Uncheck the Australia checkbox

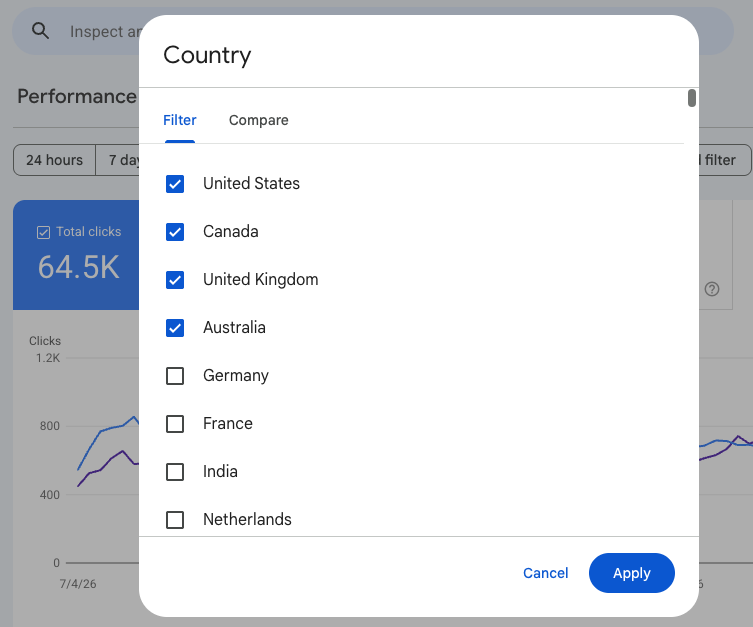[x=175, y=328]
